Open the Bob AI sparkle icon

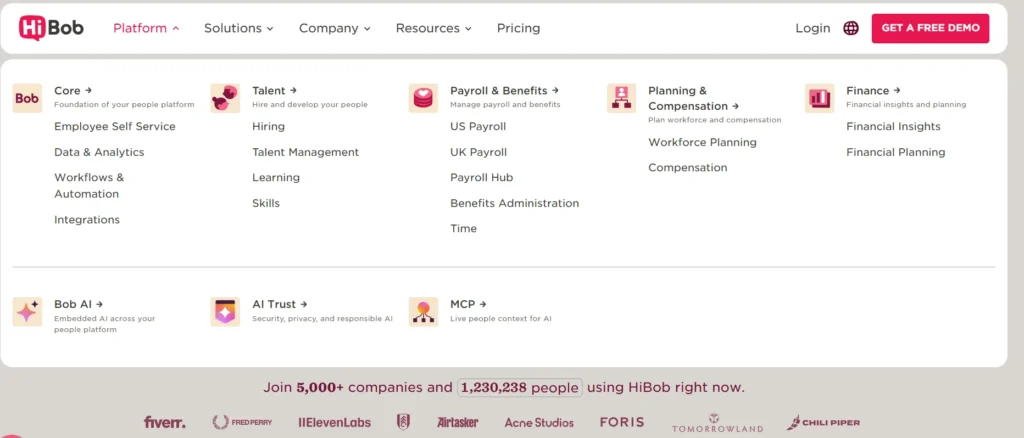pos(27,312)
